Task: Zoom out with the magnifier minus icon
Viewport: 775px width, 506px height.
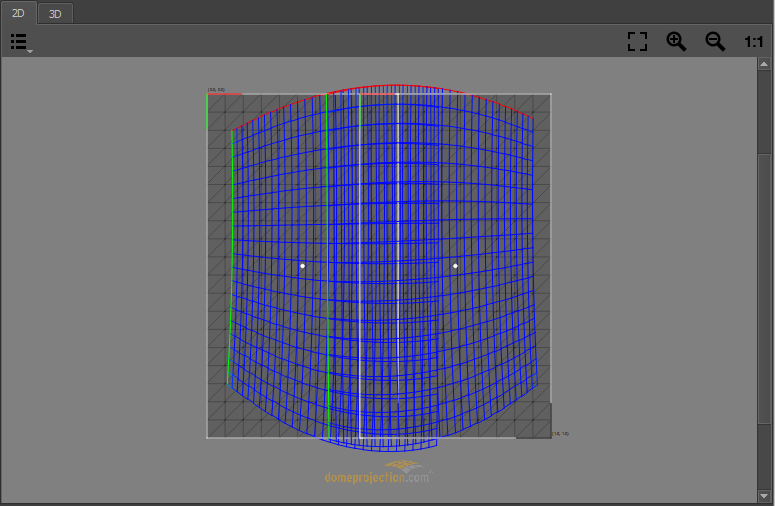Action: [x=715, y=41]
